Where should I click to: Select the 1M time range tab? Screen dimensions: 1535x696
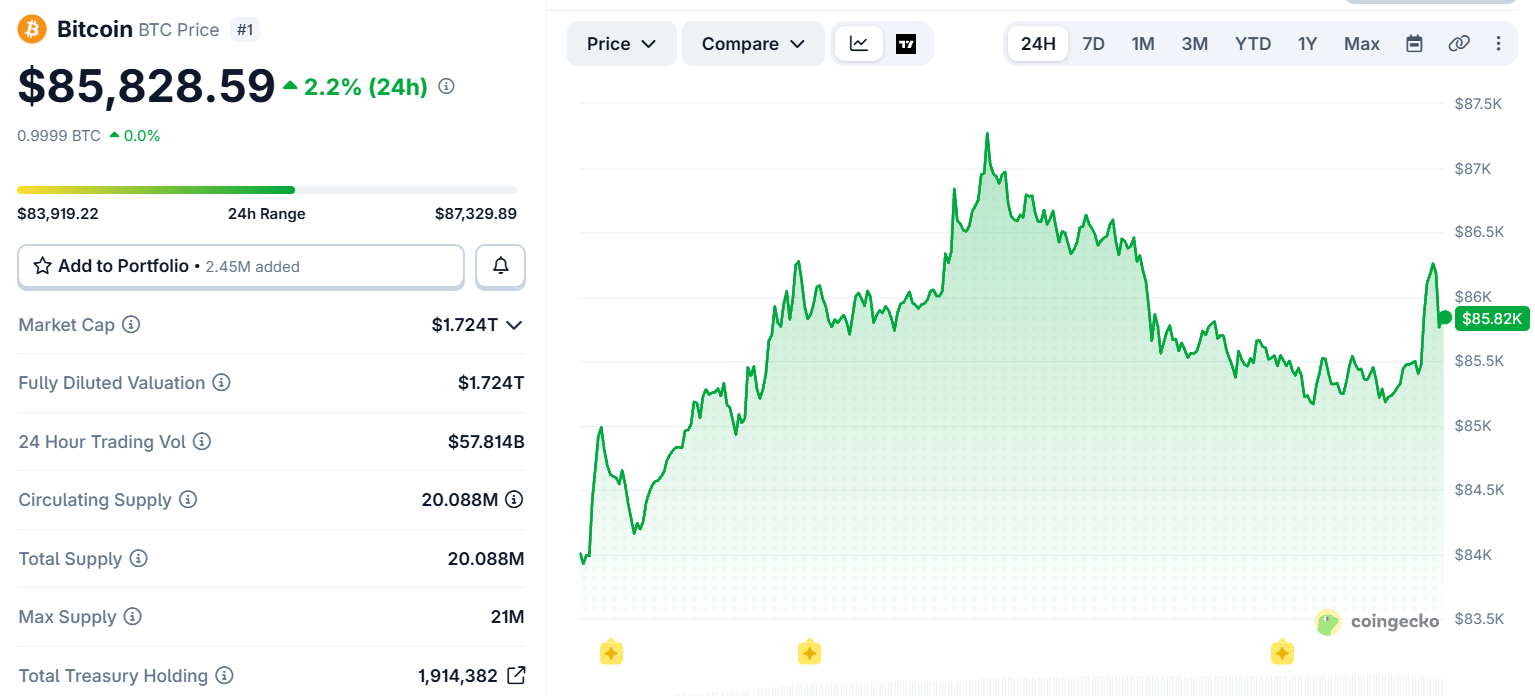coord(1143,44)
